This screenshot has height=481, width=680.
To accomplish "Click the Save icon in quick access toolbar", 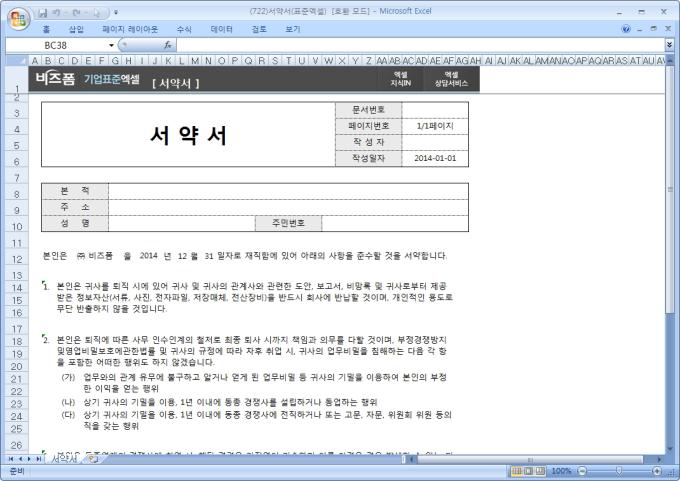I will [x=42, y=13].
